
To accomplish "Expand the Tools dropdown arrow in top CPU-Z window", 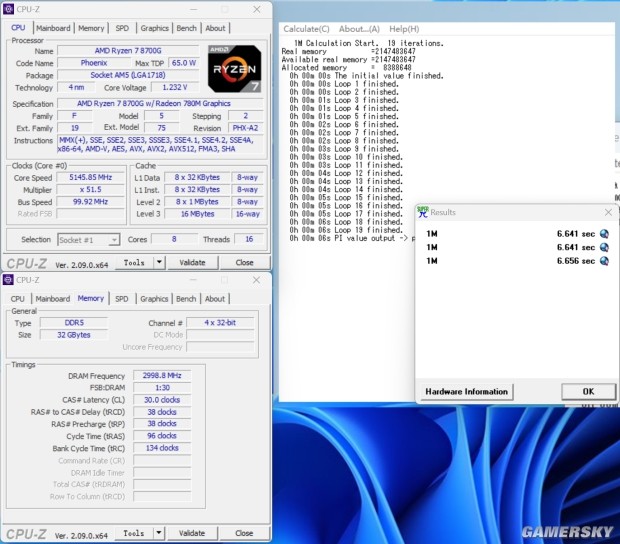I will pos(159,262).
